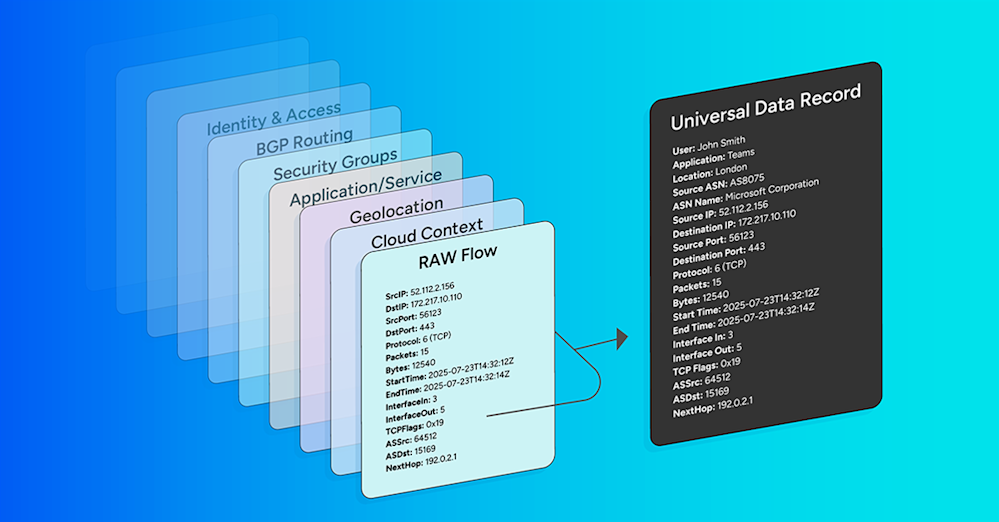
Task: Select "Interface In: 3" in Universal Data Record
Action: point(703,339)
